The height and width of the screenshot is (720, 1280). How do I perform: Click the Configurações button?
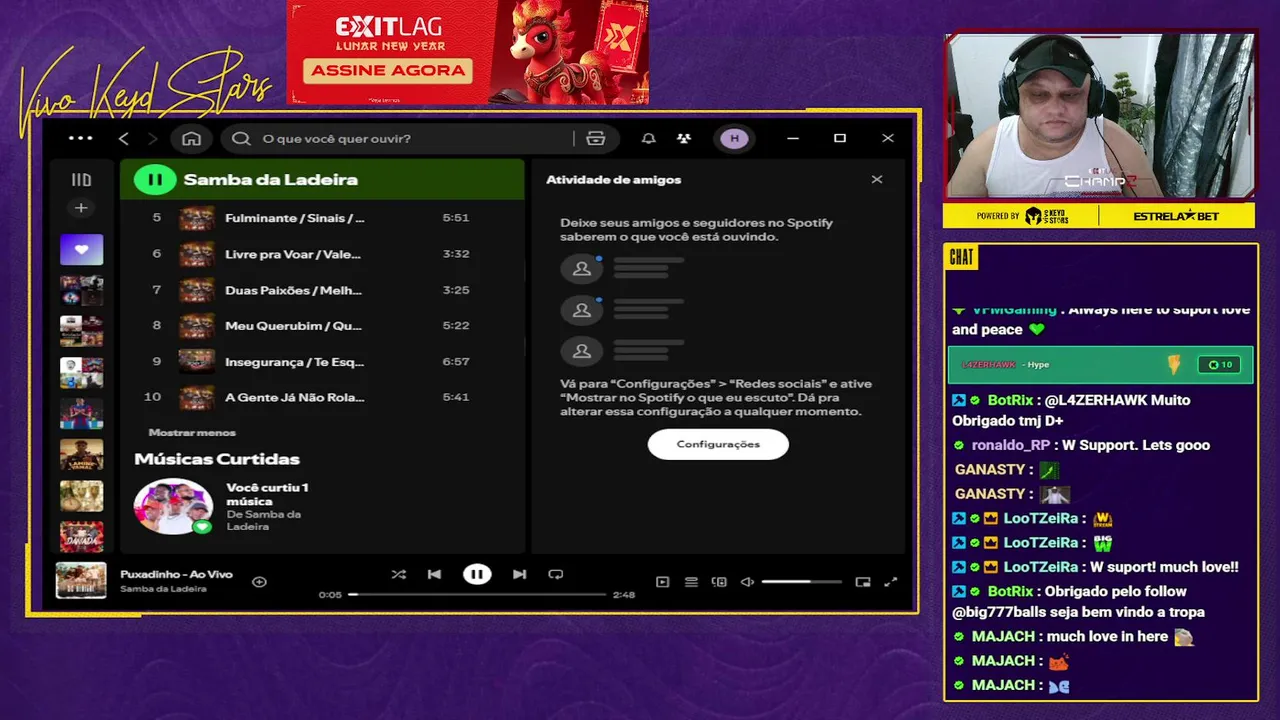[x=718, y=444]
